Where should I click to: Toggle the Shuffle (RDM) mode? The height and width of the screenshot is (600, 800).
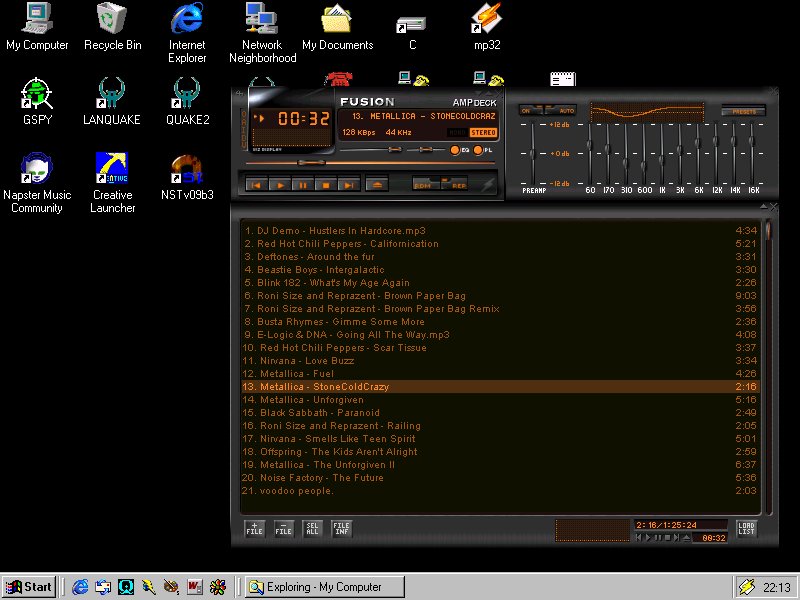click(426, 185)
